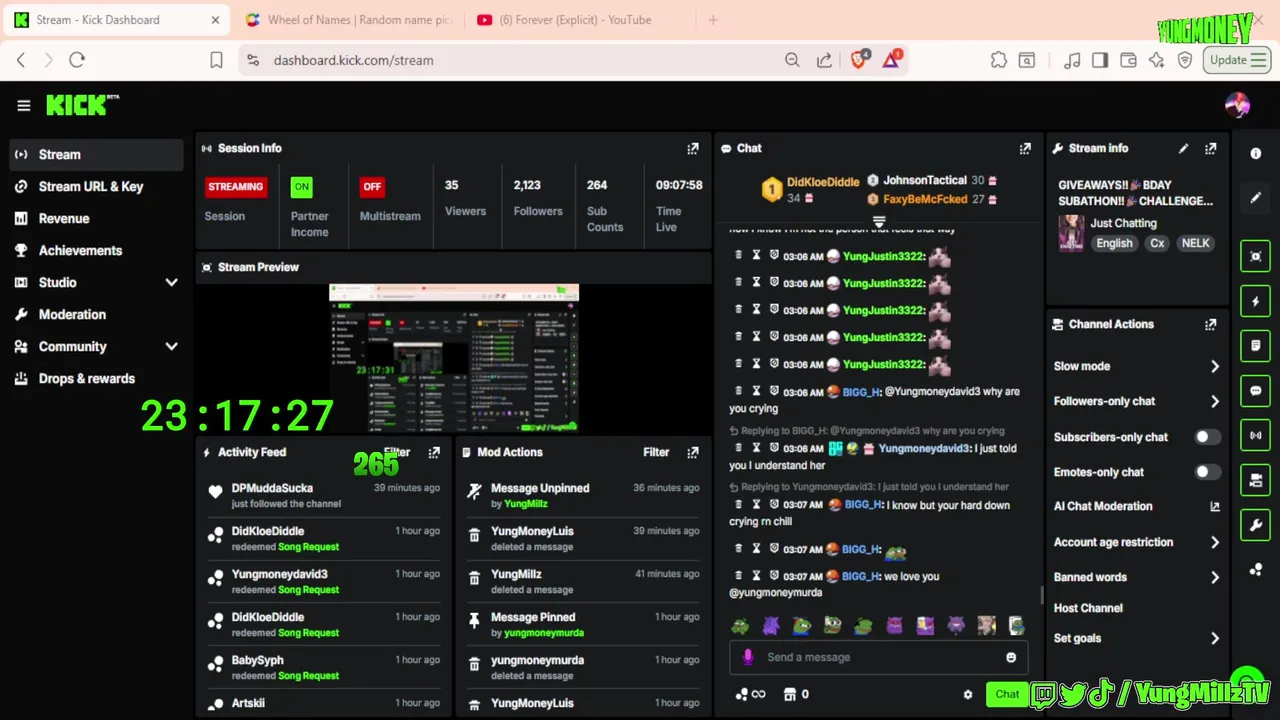Screen dimensions: 1280x720
Task: Open a new browser tab
Action: coord(713,20)
